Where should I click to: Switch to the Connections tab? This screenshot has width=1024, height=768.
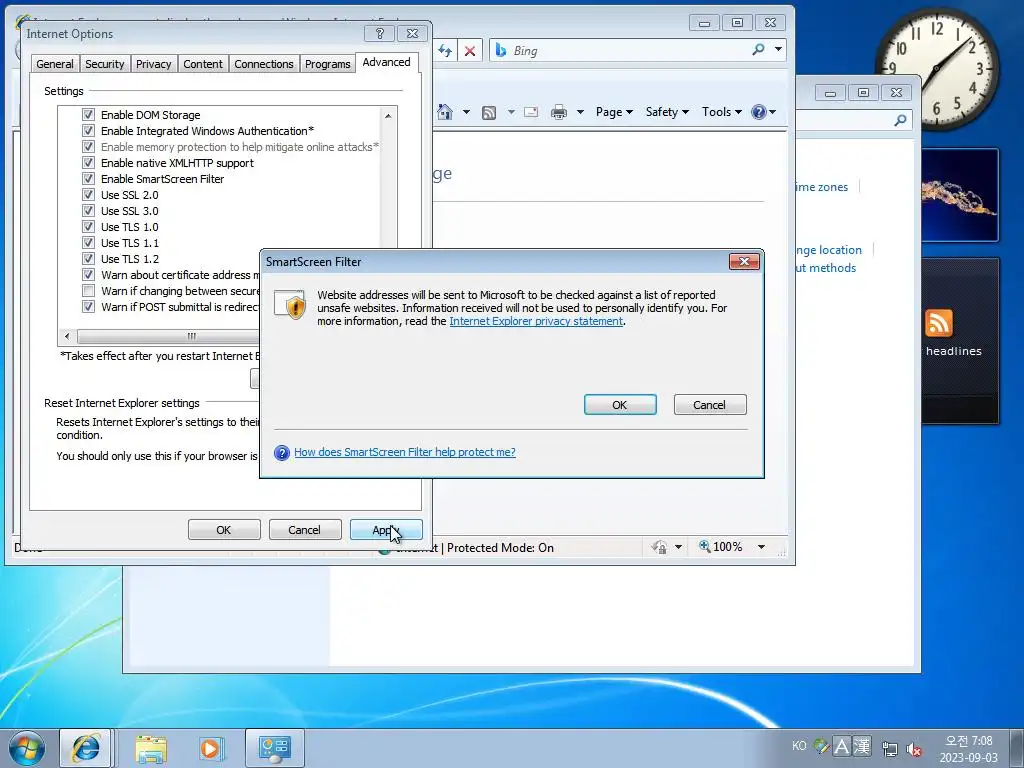pos(264,64)
